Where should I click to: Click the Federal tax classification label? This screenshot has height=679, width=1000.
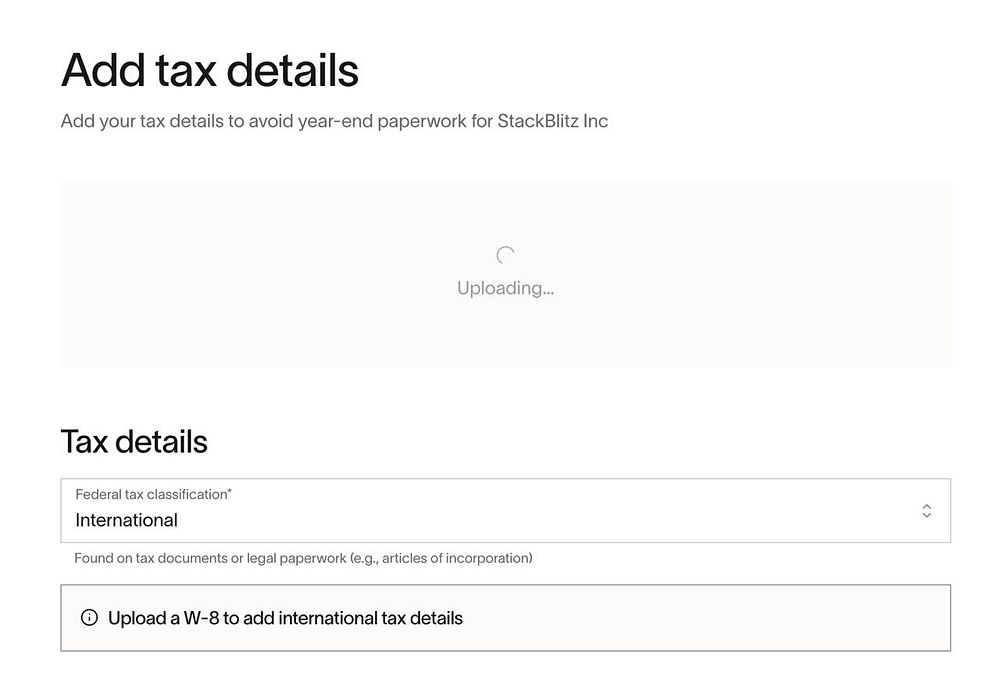[151, 494]
